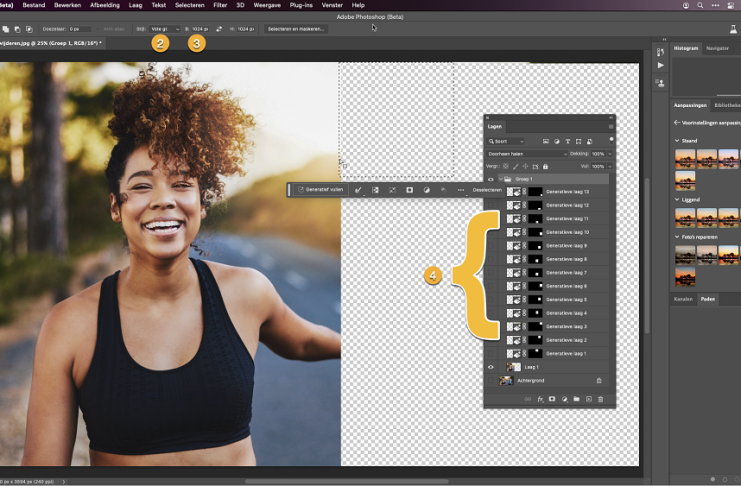The height and width of the screenshot is (486, 741).
Task: Open the Plug-ins menu
Action: point(301,5)
